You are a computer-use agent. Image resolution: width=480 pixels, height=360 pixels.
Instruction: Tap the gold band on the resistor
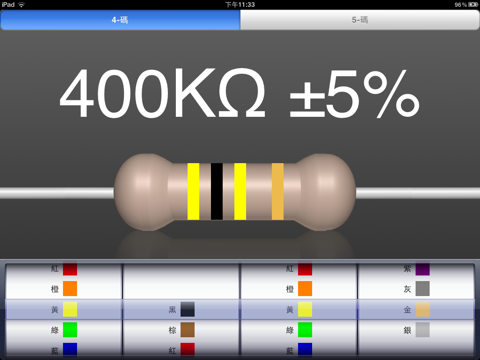[278, 191]
